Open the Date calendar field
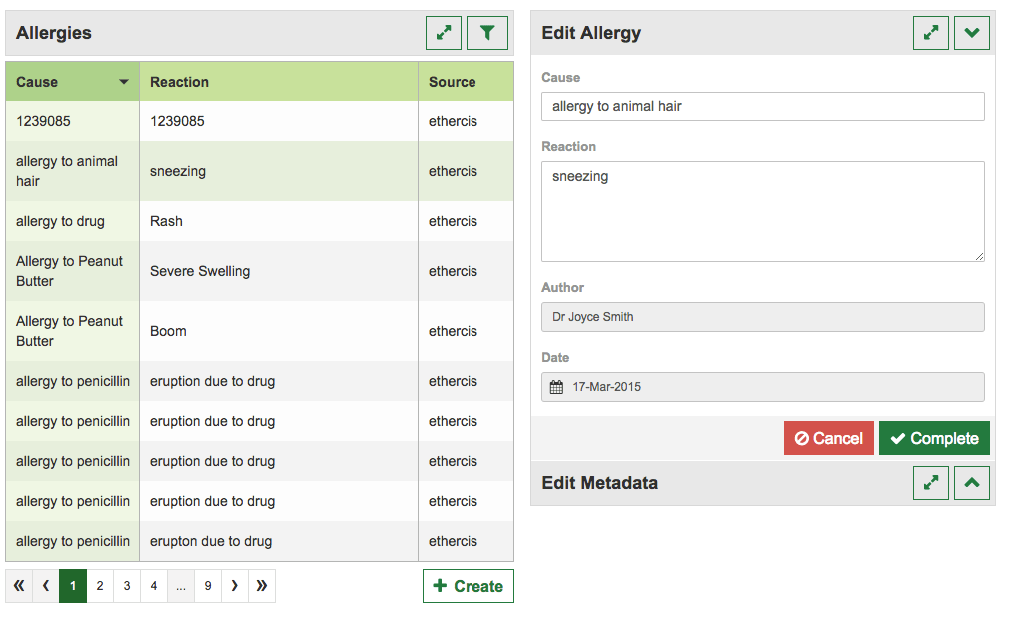This screenshot has height=622, width=1009. (762, 387)
